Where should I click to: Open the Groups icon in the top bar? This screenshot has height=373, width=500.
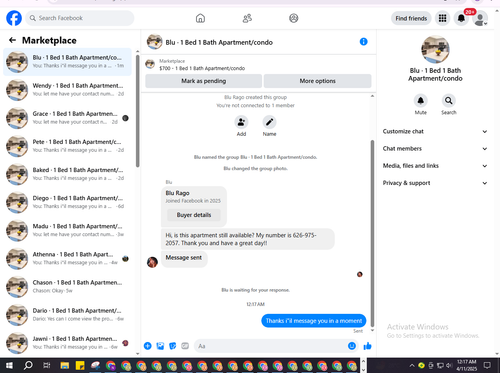point(294,18)
